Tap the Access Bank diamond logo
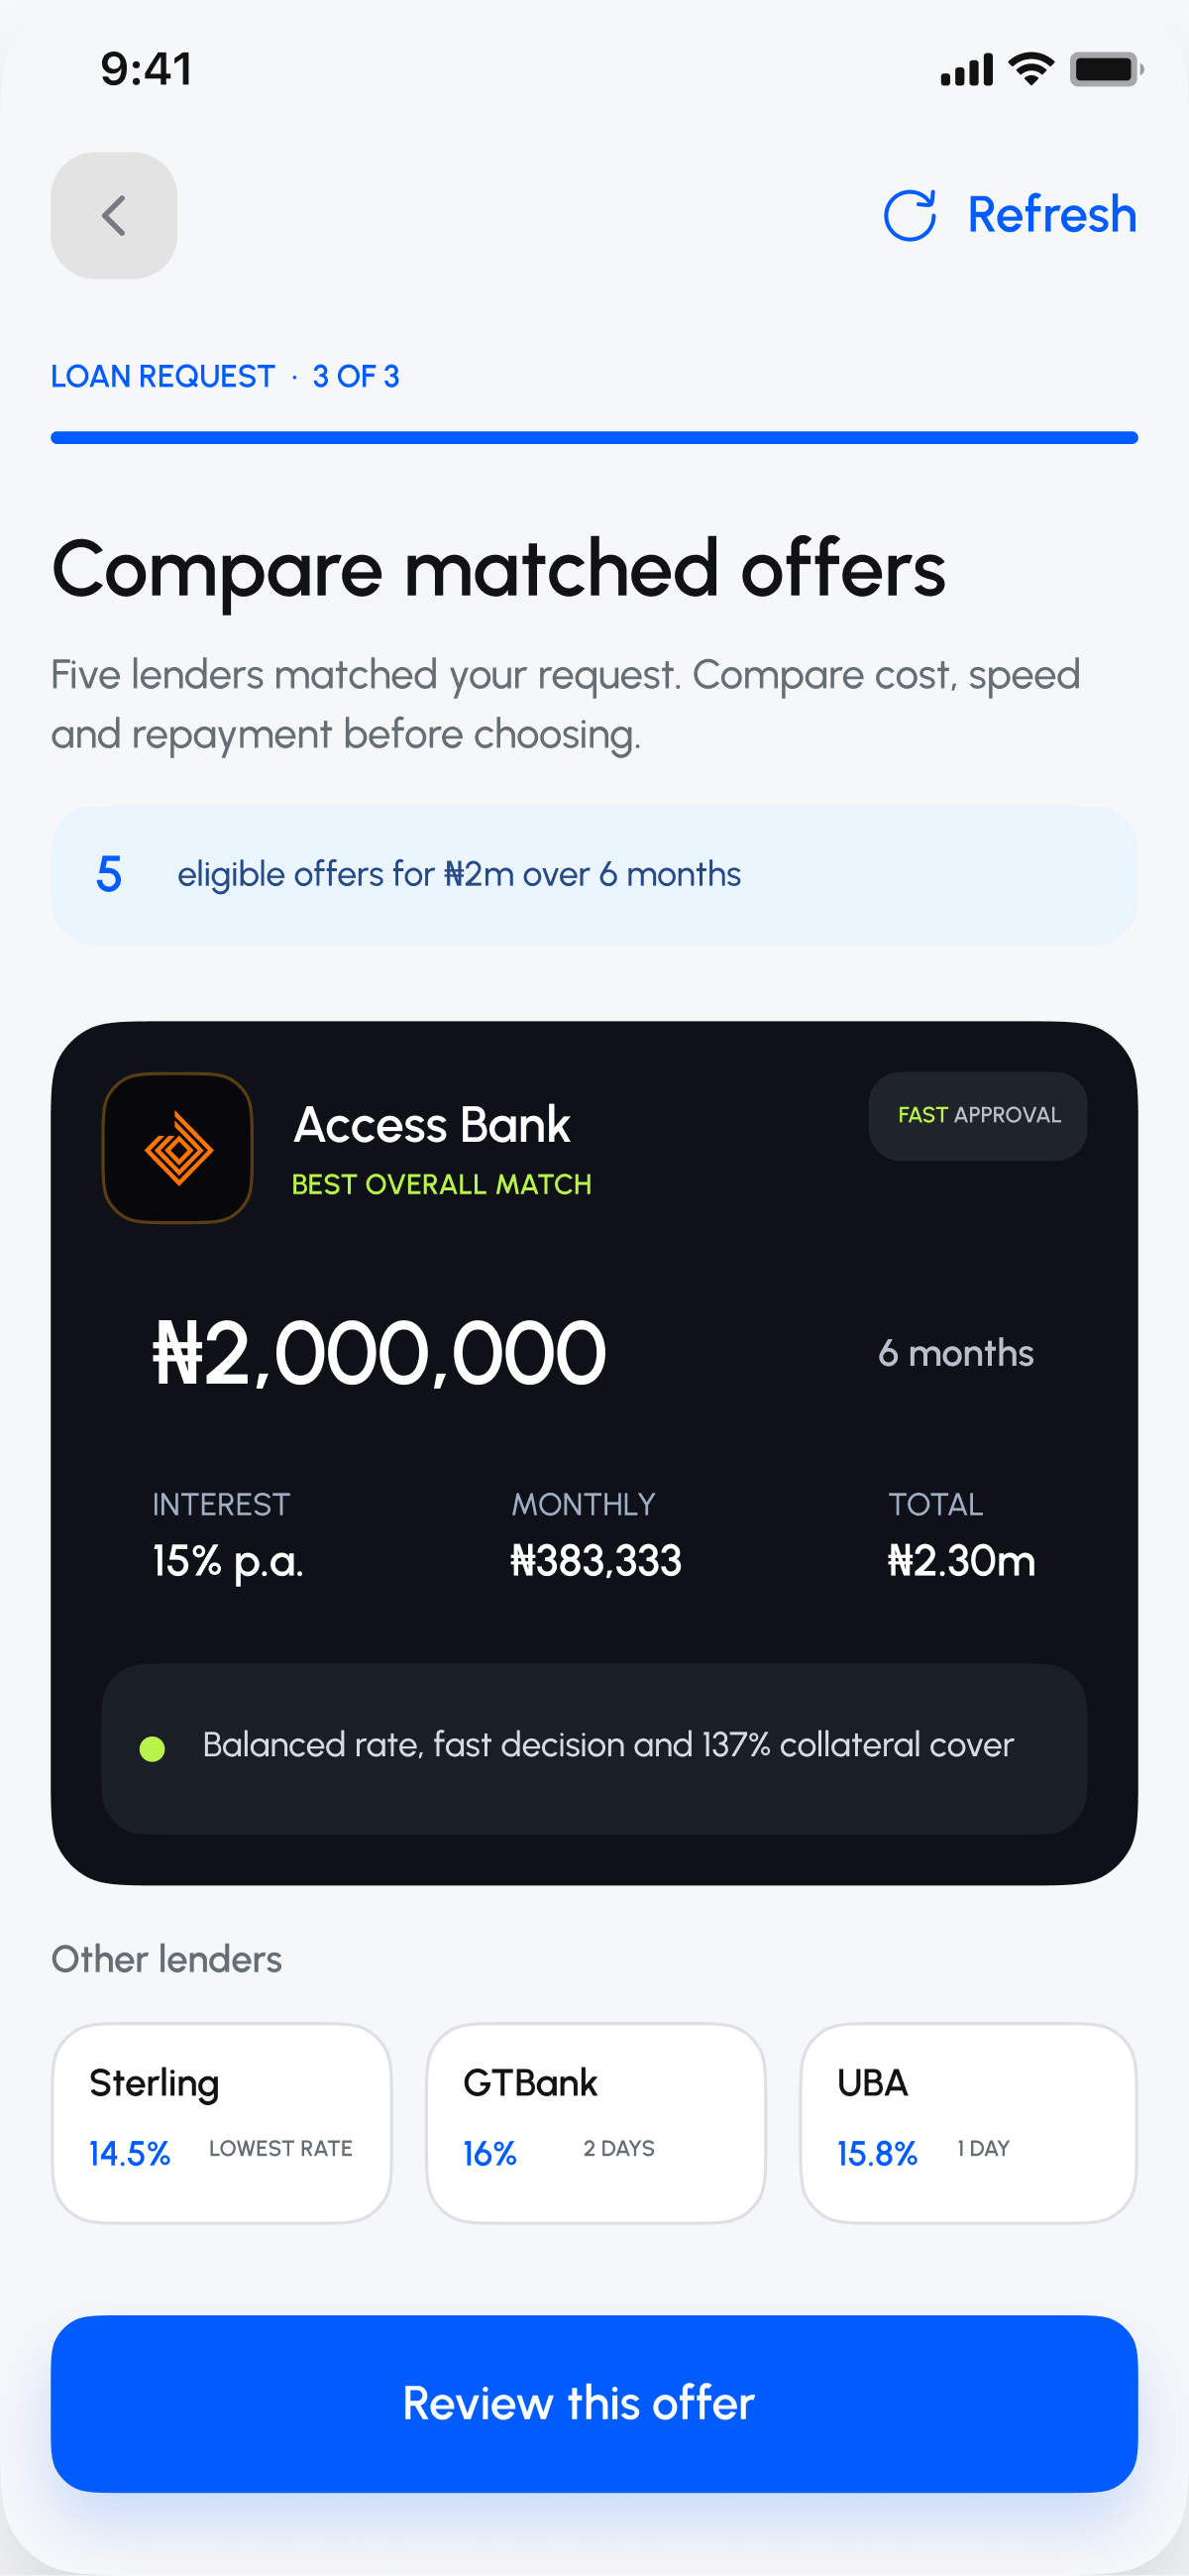The image size is (1189, 2576). pos(178,1148)
